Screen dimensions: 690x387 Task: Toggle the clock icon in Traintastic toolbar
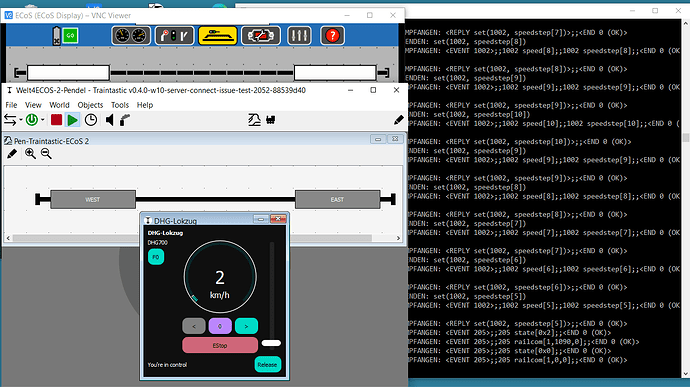(x=91, y=120)
